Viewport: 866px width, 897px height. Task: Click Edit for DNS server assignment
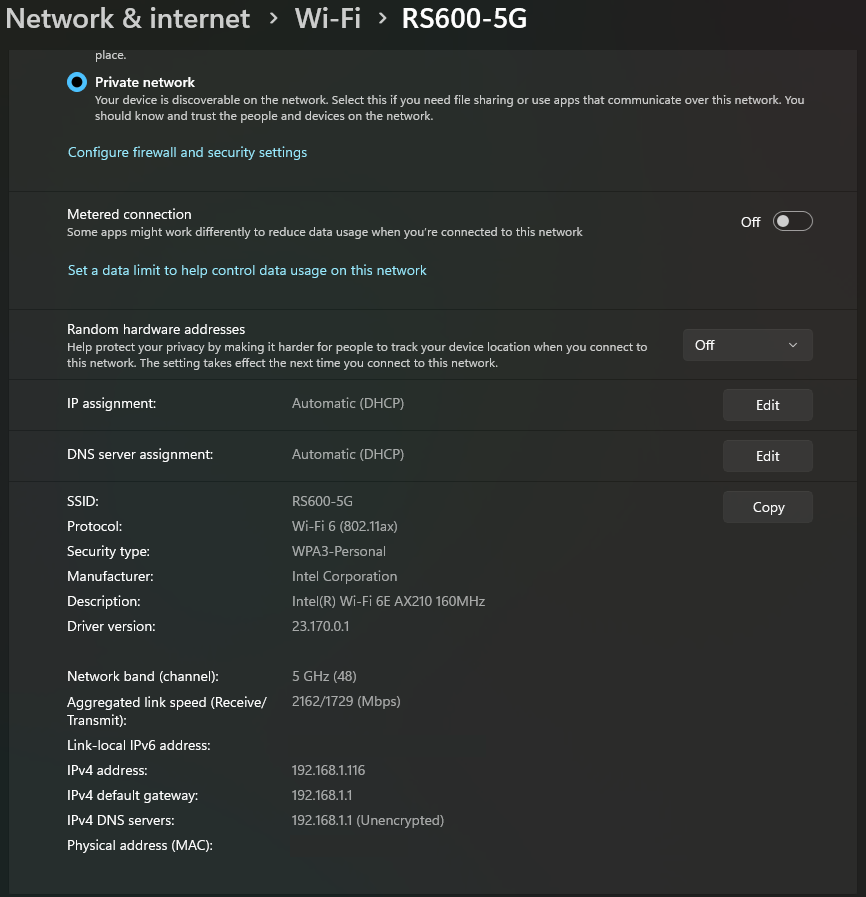coord(767,456)
